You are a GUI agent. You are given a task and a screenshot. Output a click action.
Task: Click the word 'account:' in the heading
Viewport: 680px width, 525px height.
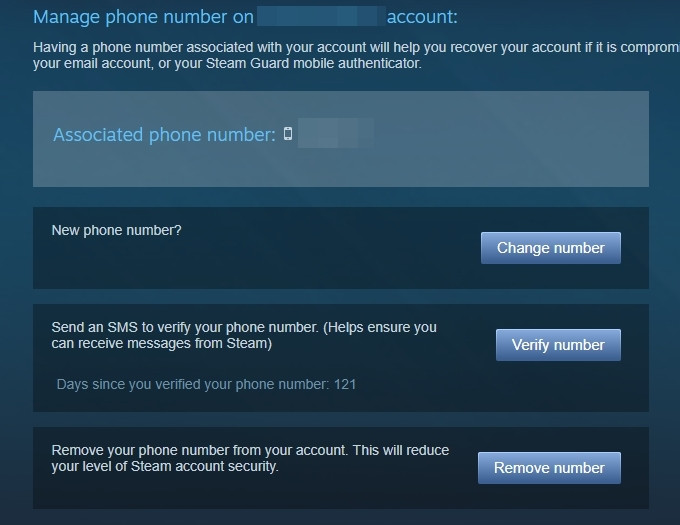coord(422,17)
